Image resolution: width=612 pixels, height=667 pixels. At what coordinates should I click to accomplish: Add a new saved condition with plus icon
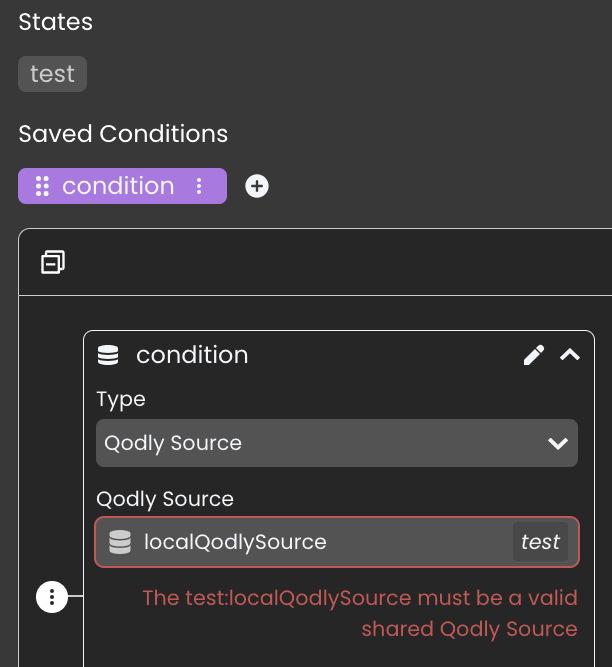pos(257,186)
